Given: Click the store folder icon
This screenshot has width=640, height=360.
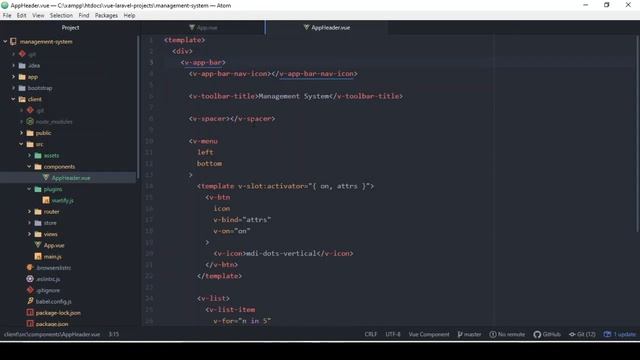Looking at the screenshot, I should coord(38,223).
